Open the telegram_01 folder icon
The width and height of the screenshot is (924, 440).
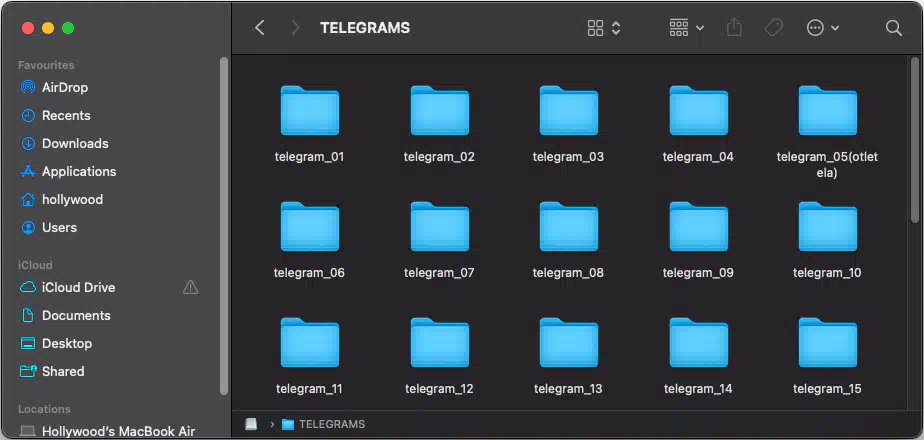point(309,111)
